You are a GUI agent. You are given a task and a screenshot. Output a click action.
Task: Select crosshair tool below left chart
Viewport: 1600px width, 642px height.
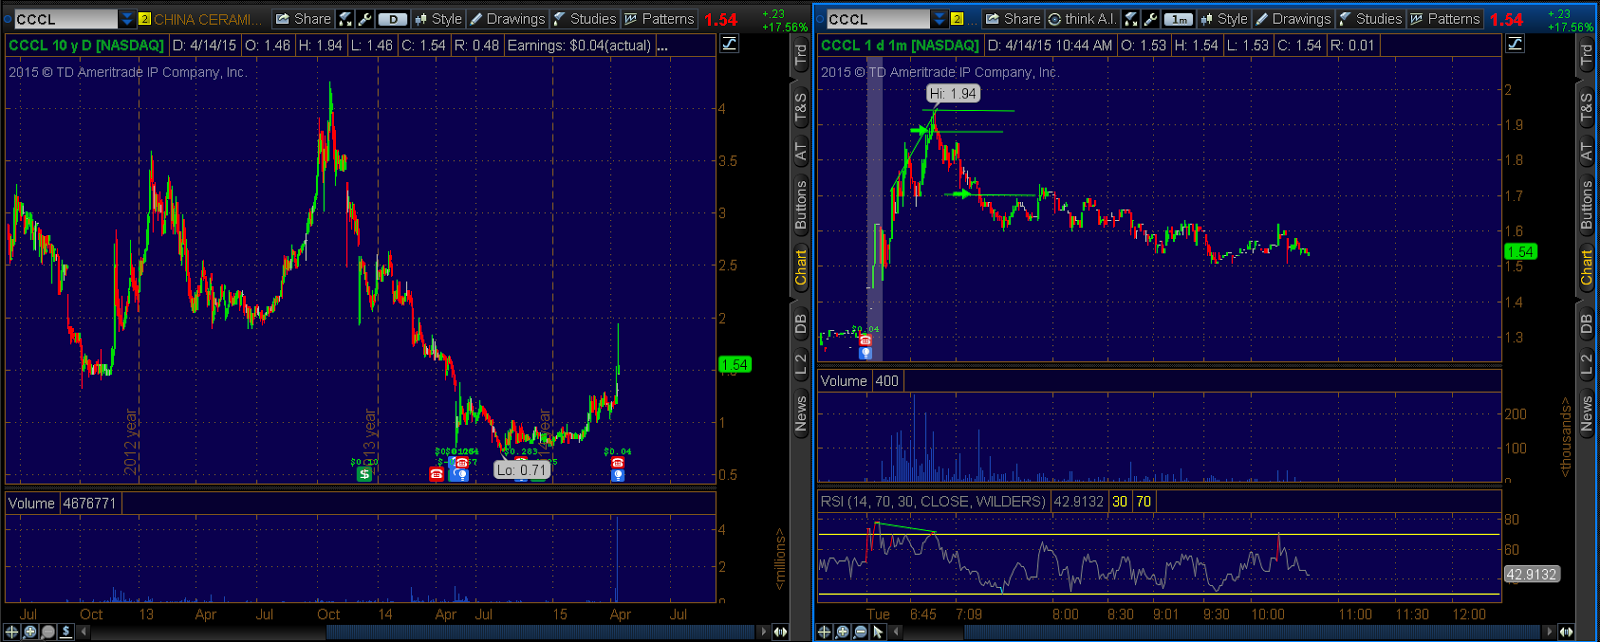(x=11, y=631)
